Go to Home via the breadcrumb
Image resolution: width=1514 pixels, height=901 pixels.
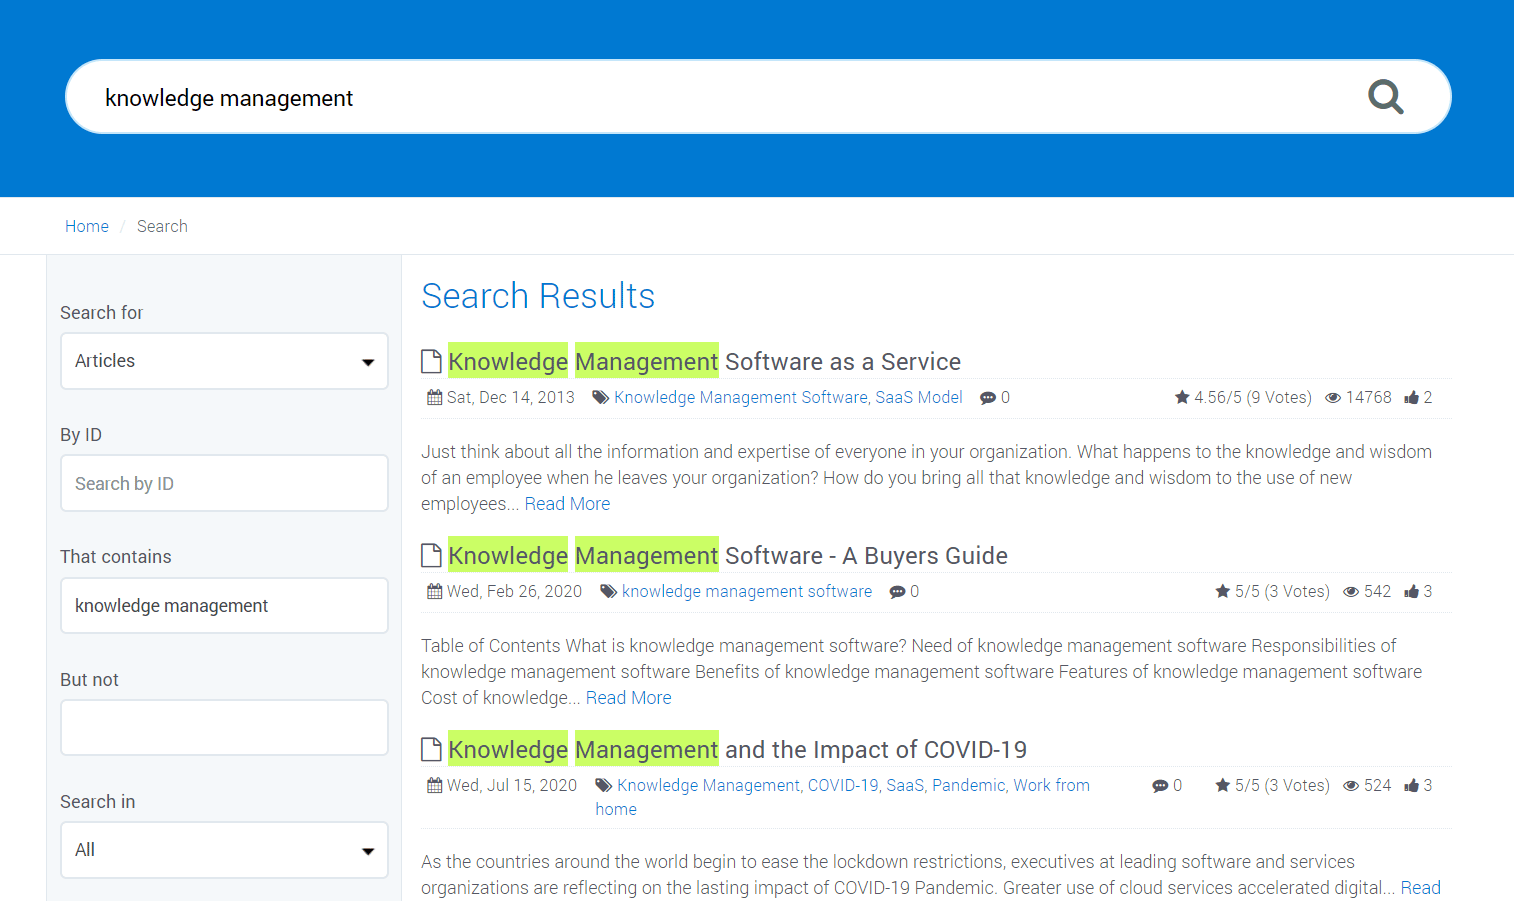(x=87, y=226)
